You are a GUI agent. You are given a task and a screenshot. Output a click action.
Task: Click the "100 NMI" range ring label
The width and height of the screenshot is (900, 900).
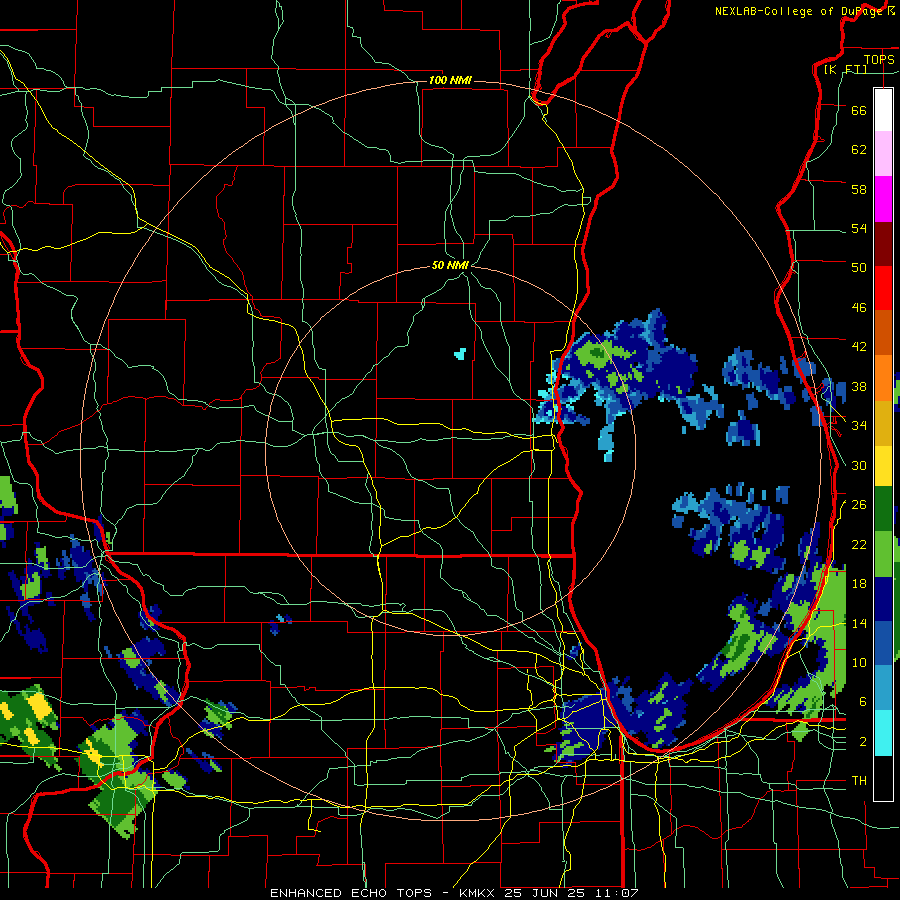pyautogui.click(x=450, y=80)
